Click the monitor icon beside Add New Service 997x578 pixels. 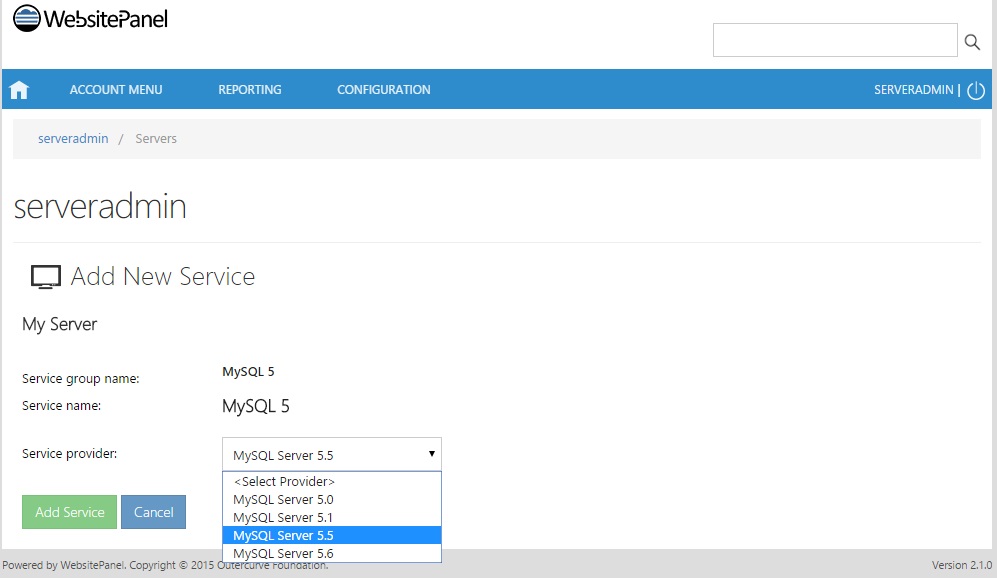[x=46, y=277]
